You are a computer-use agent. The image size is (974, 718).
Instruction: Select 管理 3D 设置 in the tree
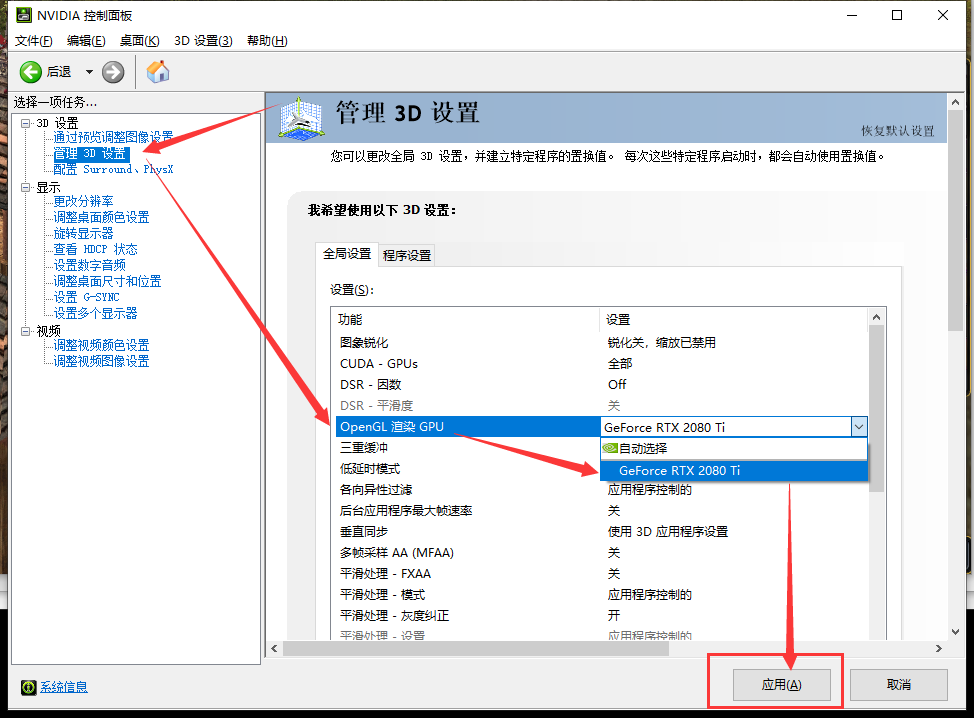pos(90,153)
